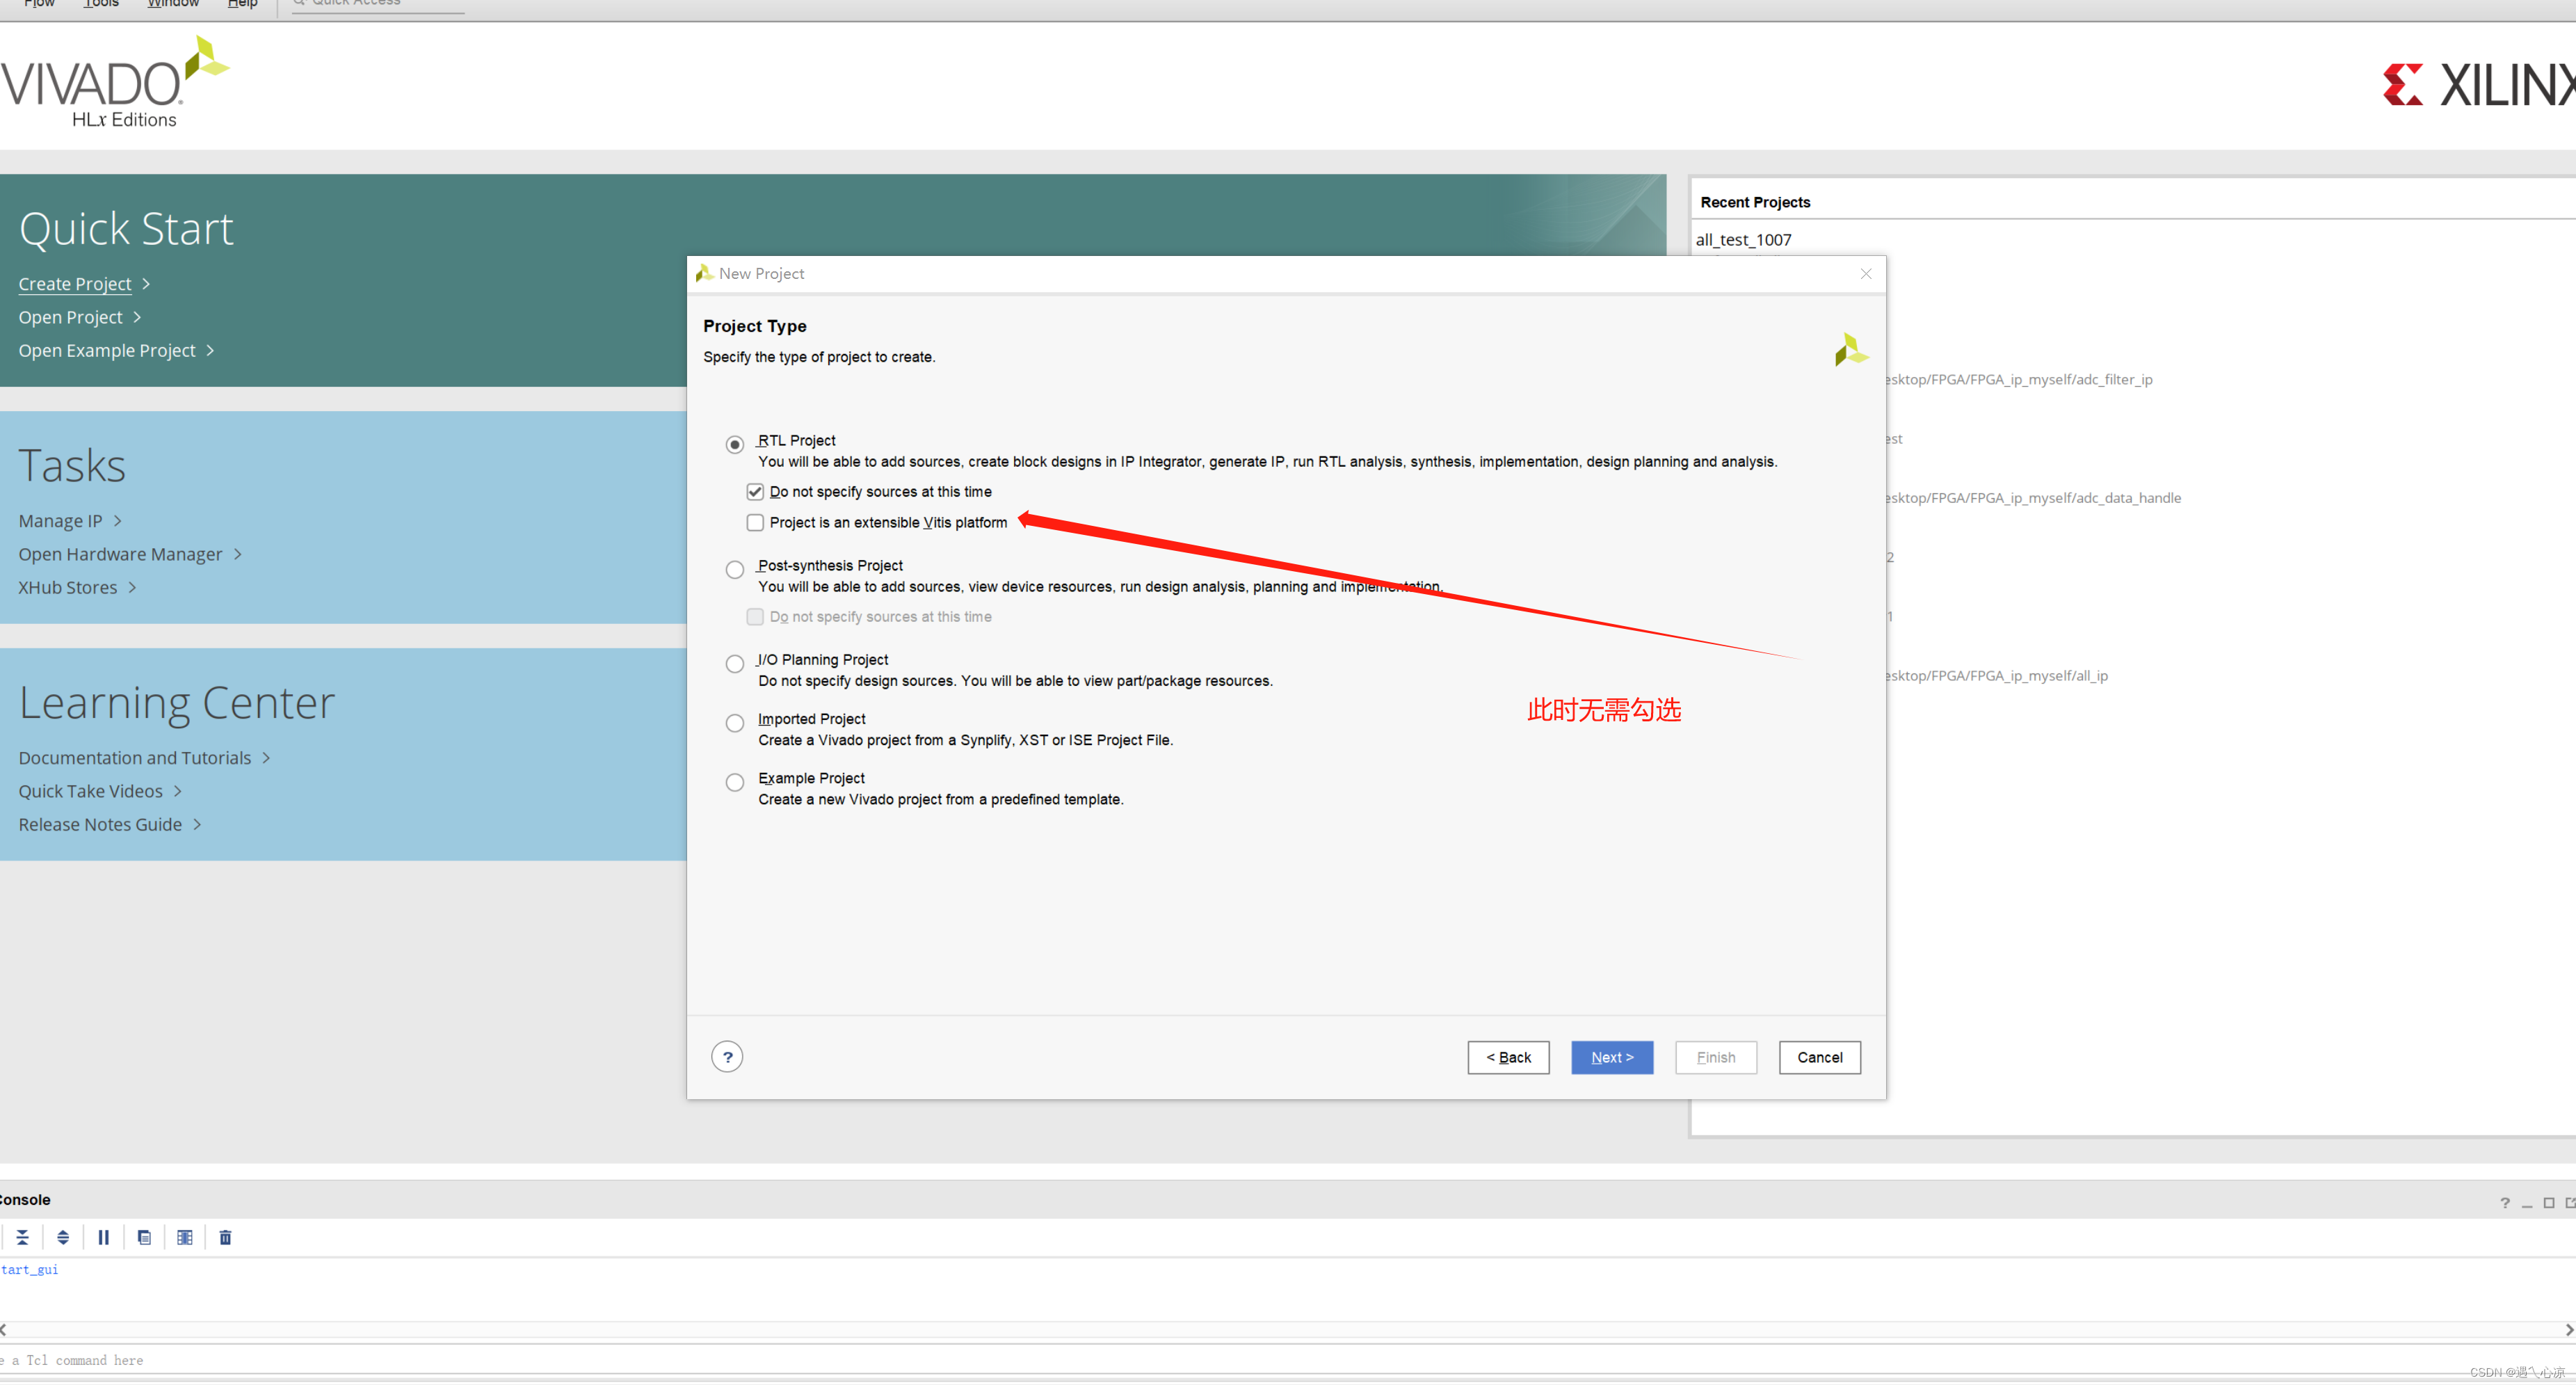Open recent project all_test_1007
The image size is (2576, 1385).
[x=1743, y=240]
